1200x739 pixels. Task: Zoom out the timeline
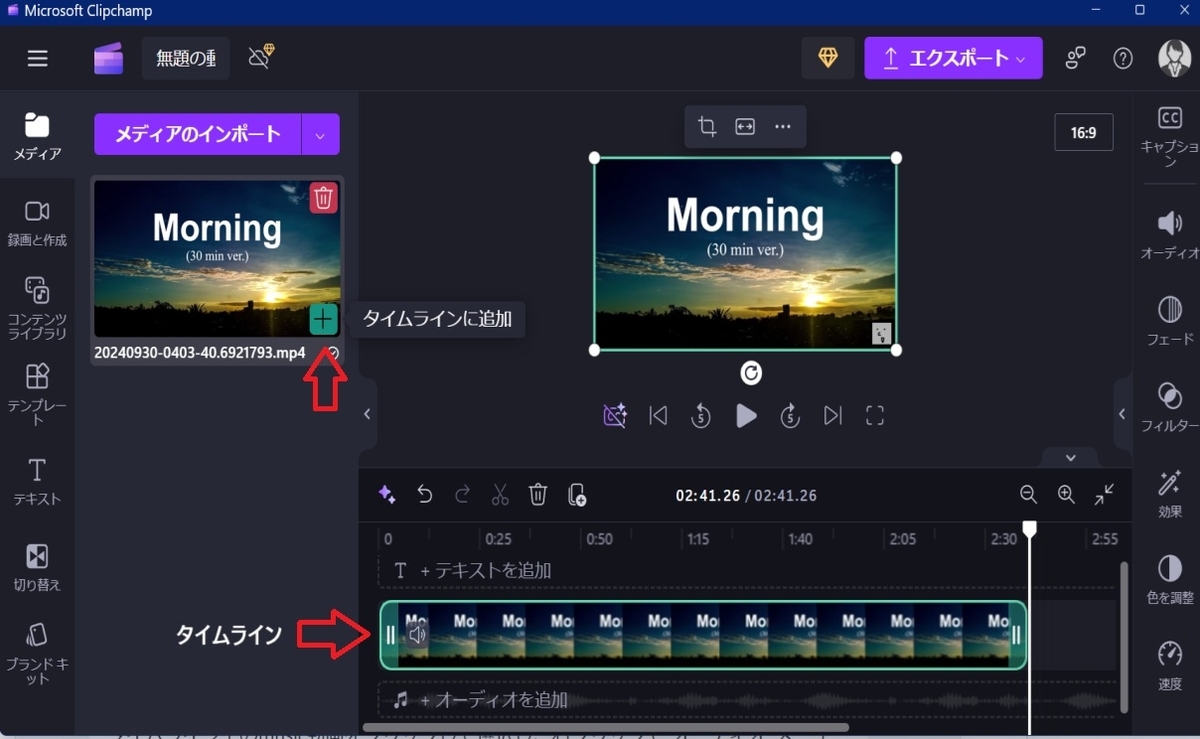pyautogui.click(x=1028, y=494)
